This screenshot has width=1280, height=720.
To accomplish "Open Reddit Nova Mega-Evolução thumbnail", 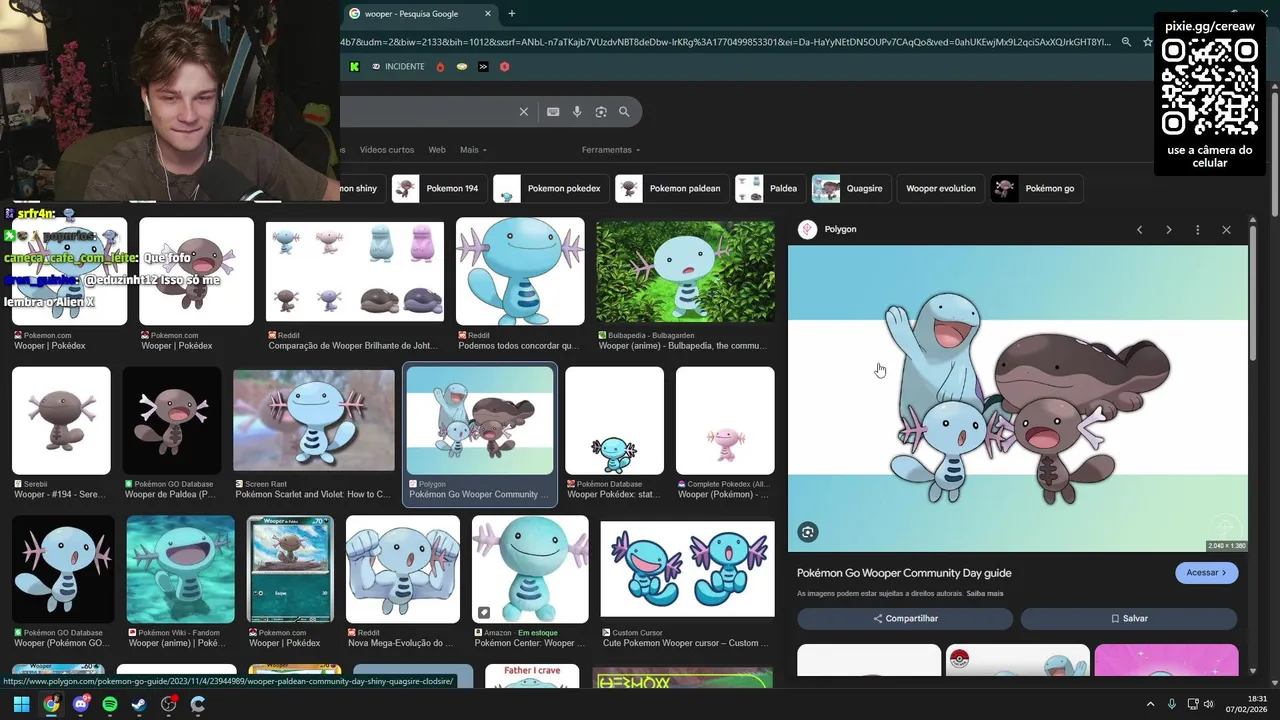I will click(403, 569).
